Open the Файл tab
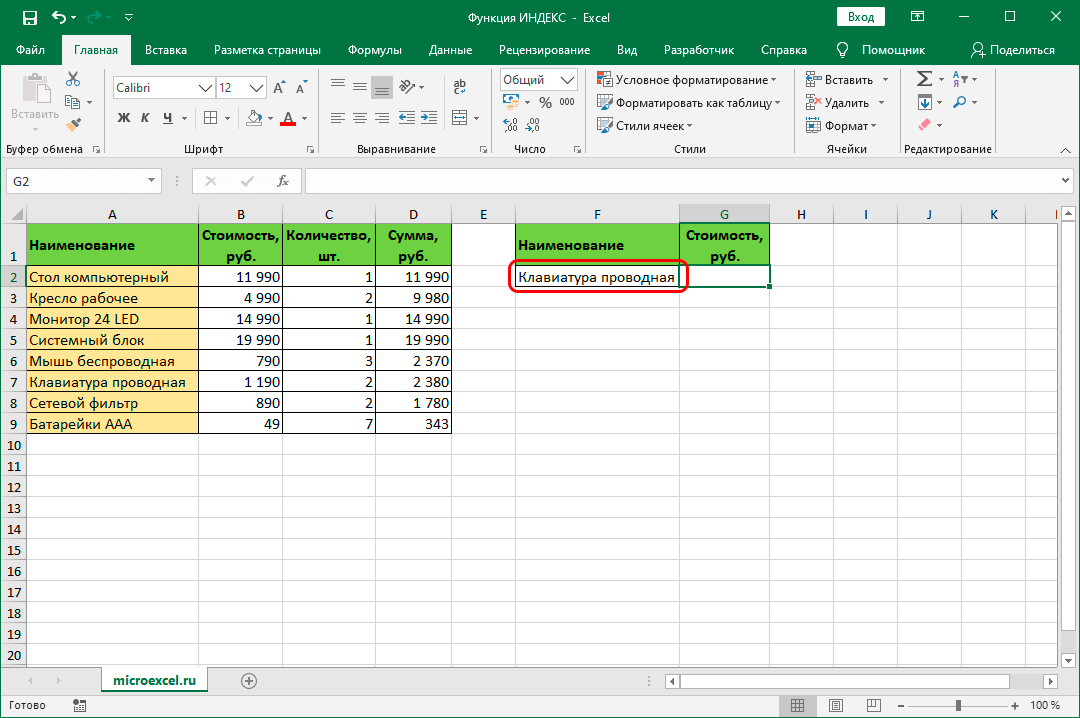 30,50
